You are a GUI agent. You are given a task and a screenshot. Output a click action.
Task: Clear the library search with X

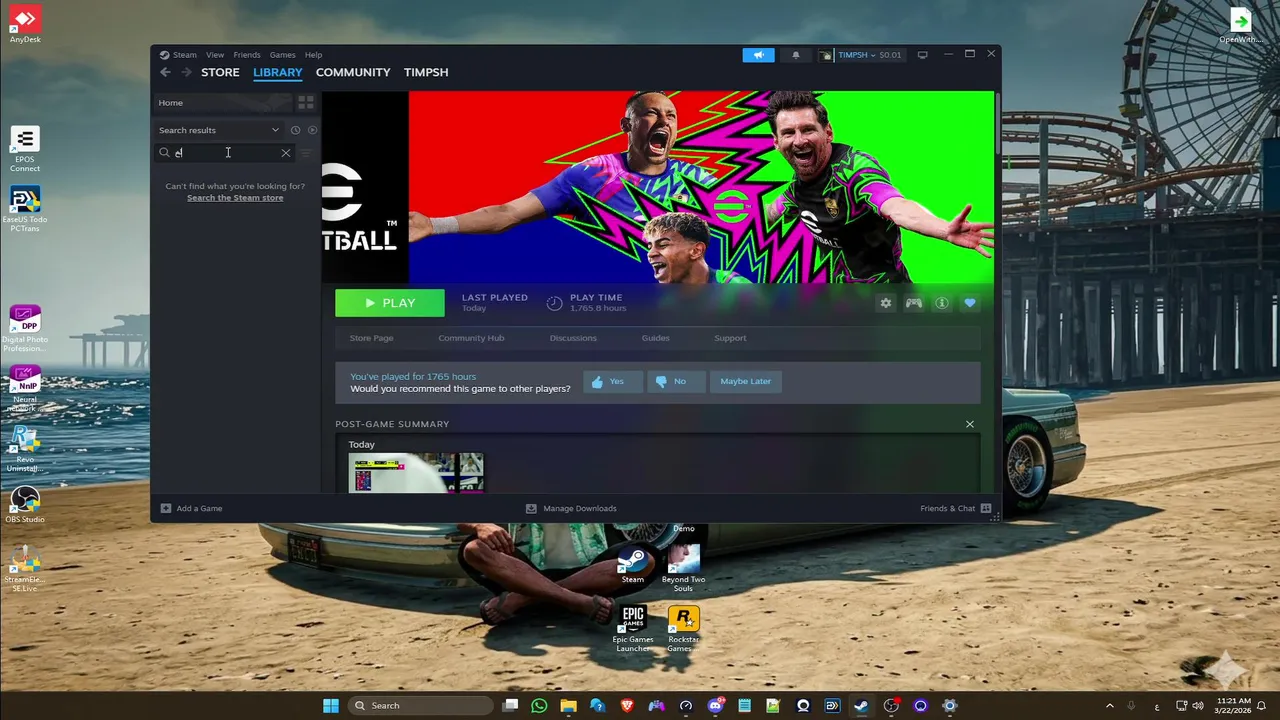tap(286, 153)
